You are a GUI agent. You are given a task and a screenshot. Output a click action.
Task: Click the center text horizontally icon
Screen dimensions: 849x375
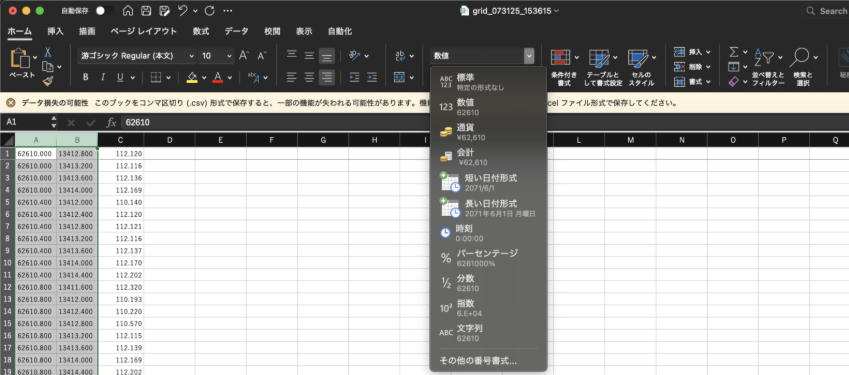(309, 77)
